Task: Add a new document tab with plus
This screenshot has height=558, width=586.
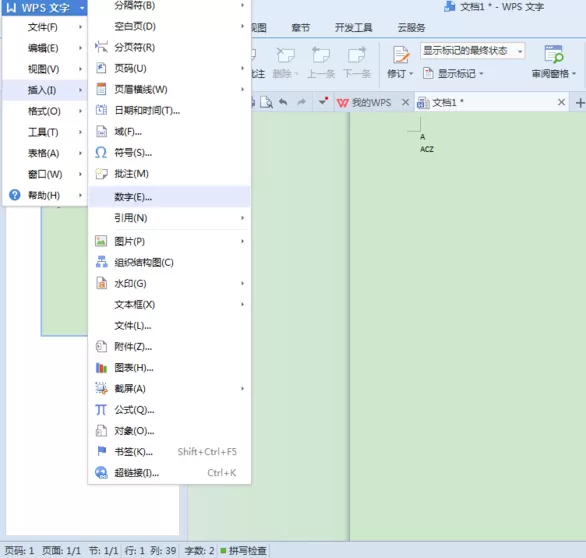Action: (x=580, y=102)
